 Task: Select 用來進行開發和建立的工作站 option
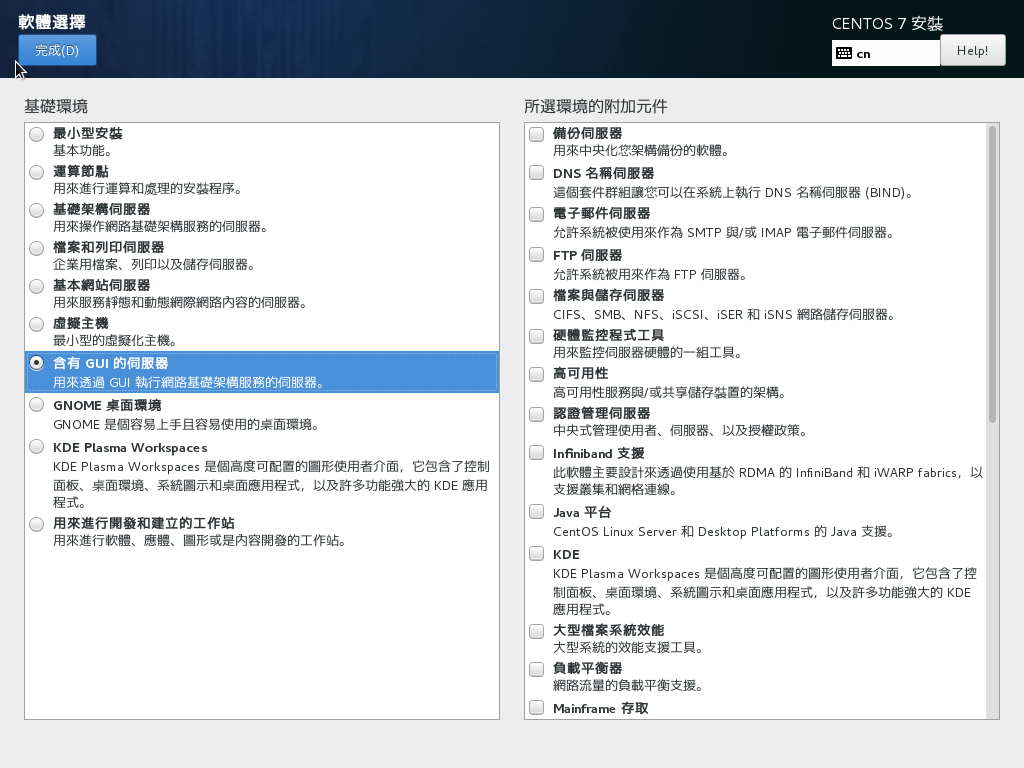(x=37, y=524)
